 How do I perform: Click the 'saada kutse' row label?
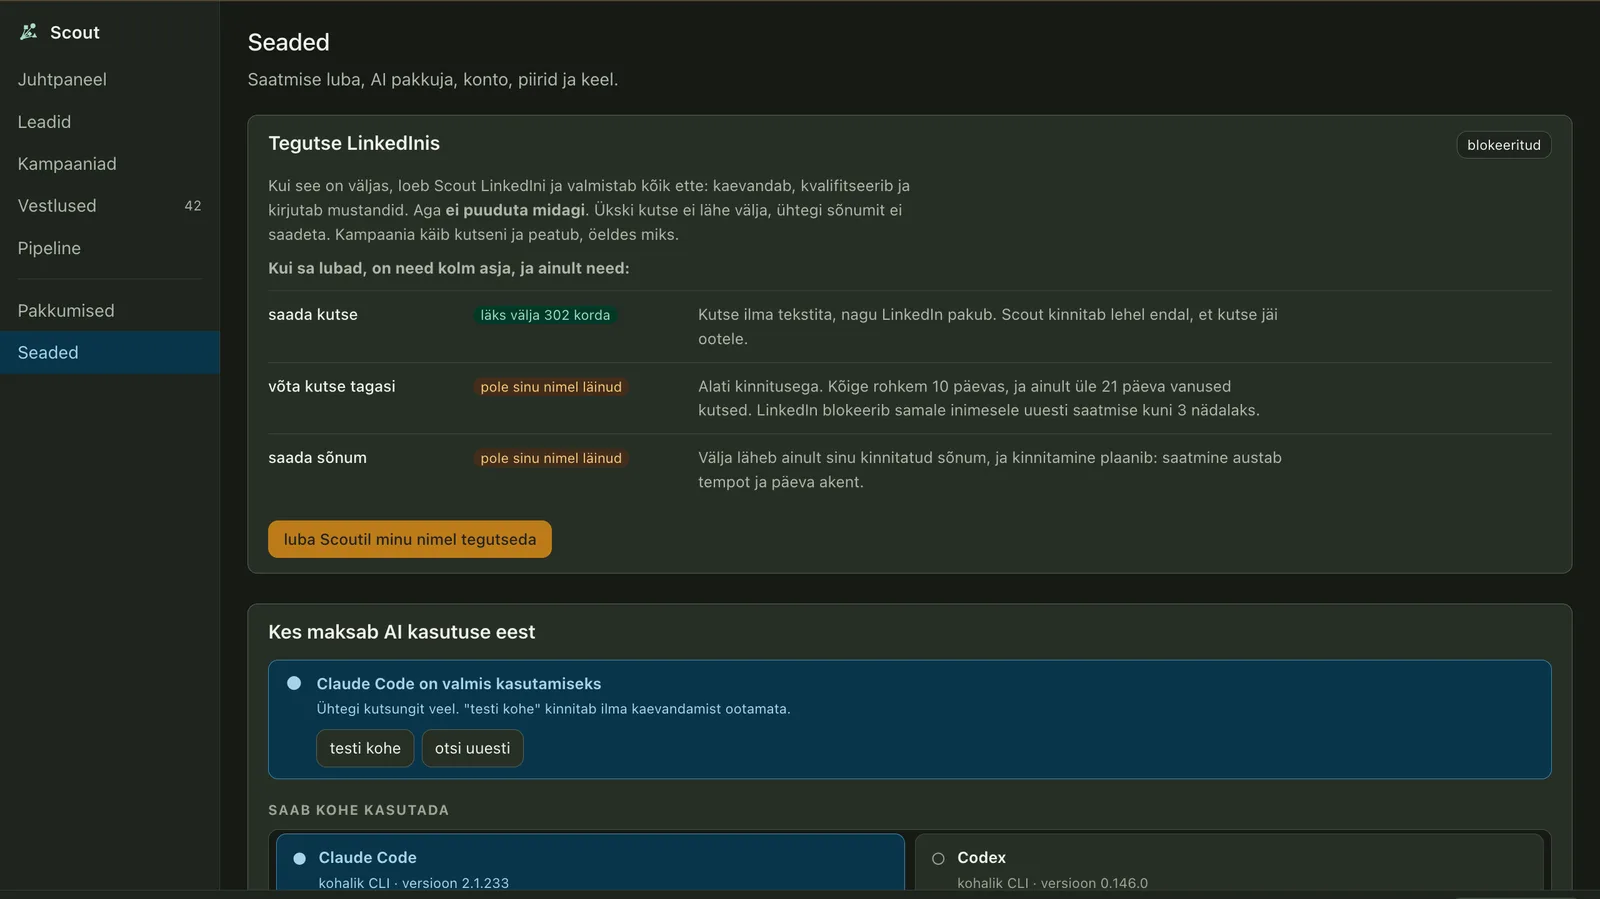pos(313,315)
